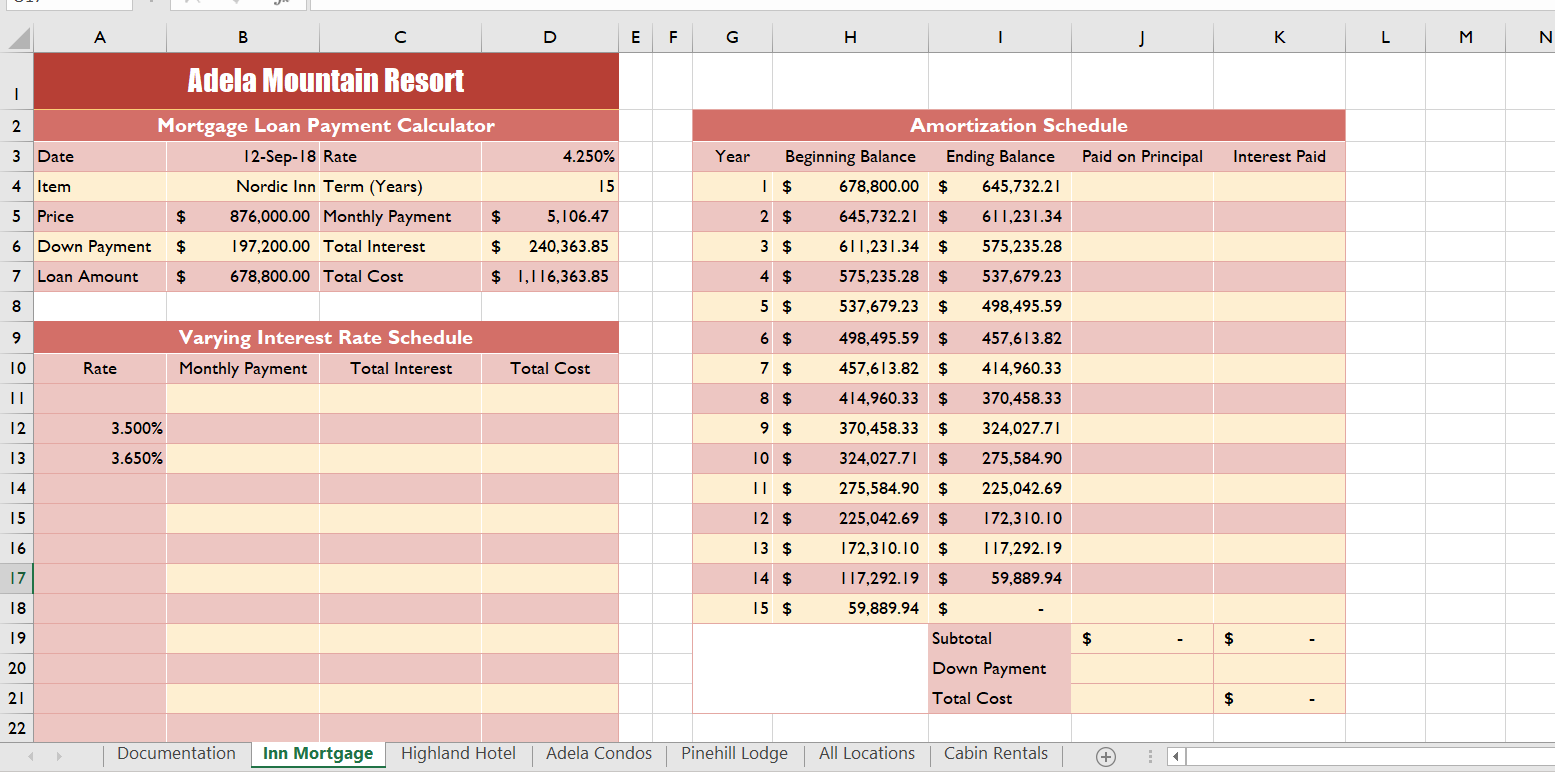
Task: Select beginning balance 414,960.33 for year 8
Action: pos(850,398)
